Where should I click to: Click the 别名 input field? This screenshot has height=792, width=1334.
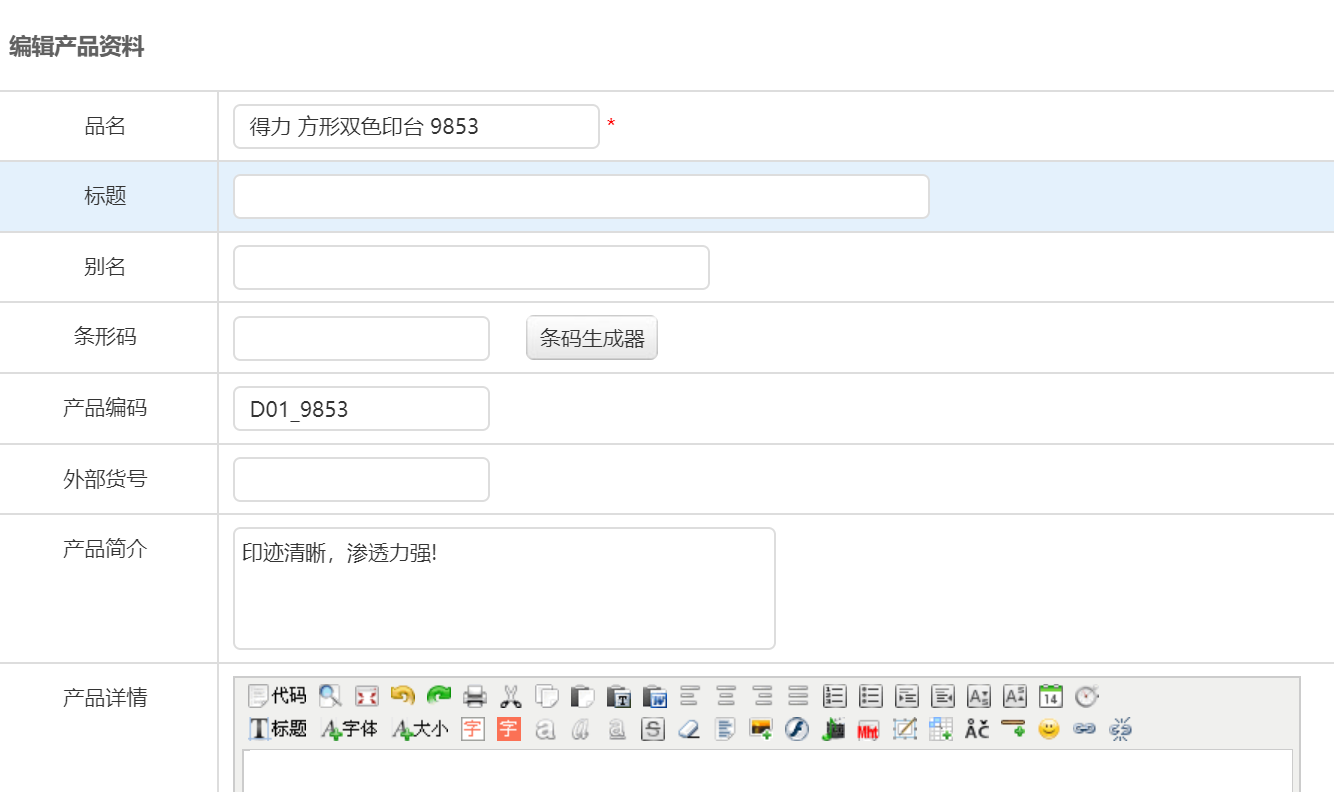[x=471, y=267]
